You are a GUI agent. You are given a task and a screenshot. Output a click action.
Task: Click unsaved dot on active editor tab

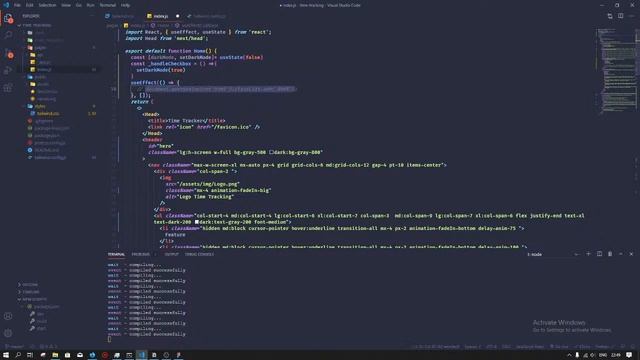pos(178,16)
